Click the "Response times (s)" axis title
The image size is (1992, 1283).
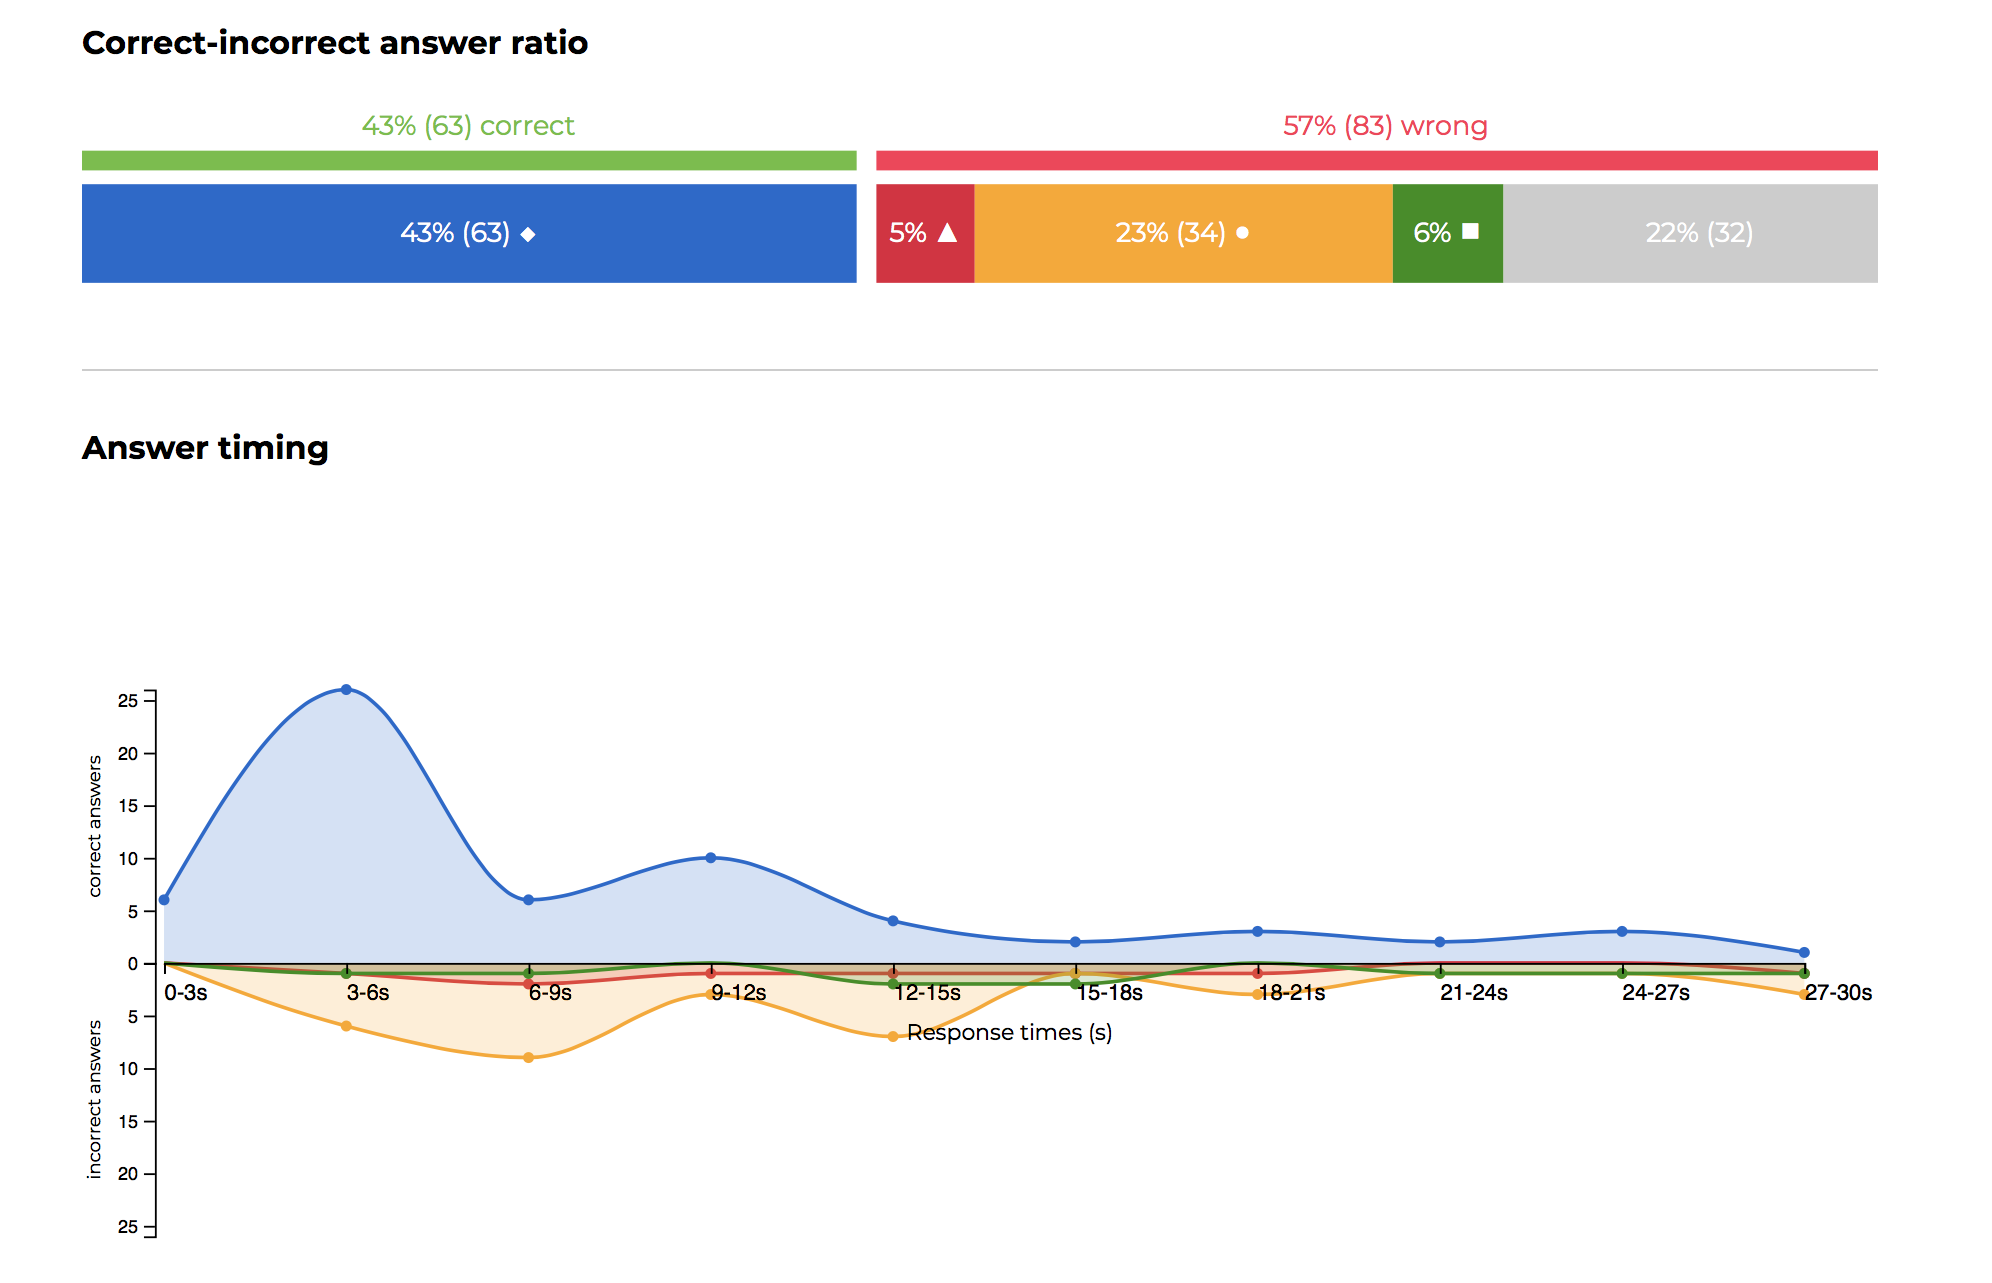click(1009, 1033)
